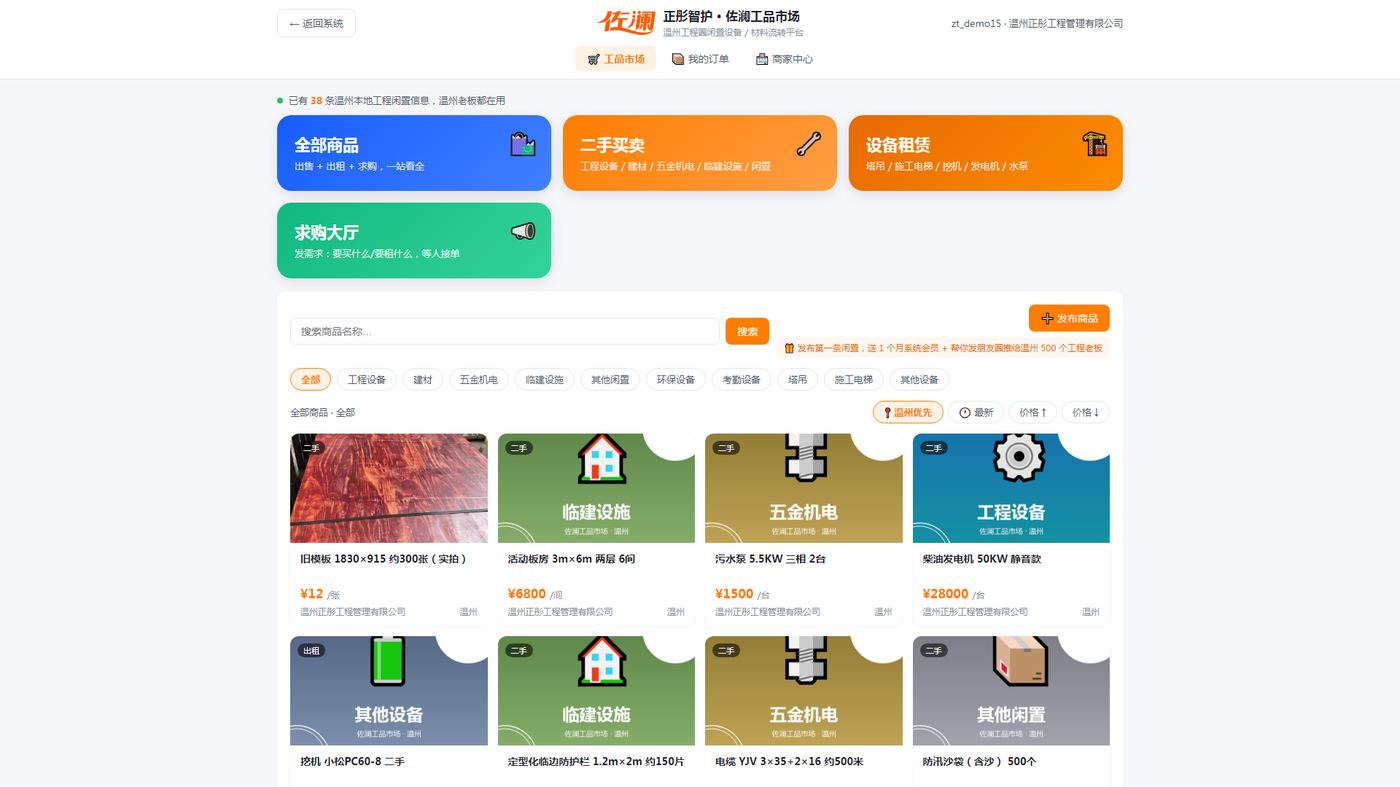Select the 其他闲置 filter chip

point(610,380)
